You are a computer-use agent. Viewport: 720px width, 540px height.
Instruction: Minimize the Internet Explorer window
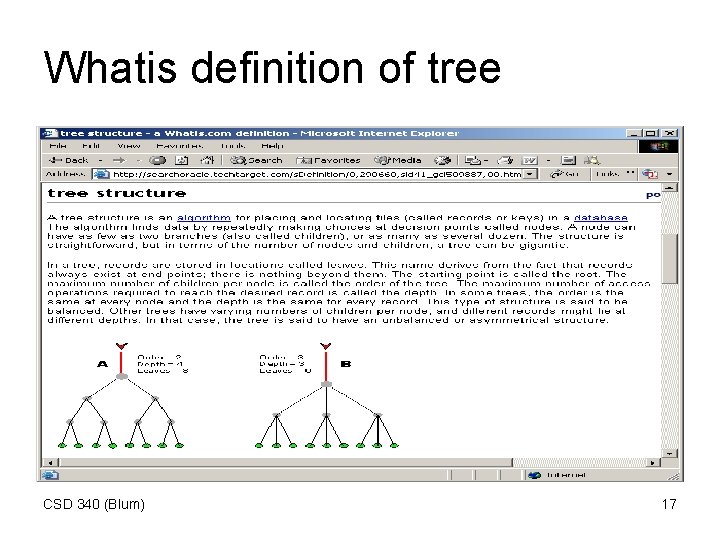pyautogui.click(x=634, y=134)
